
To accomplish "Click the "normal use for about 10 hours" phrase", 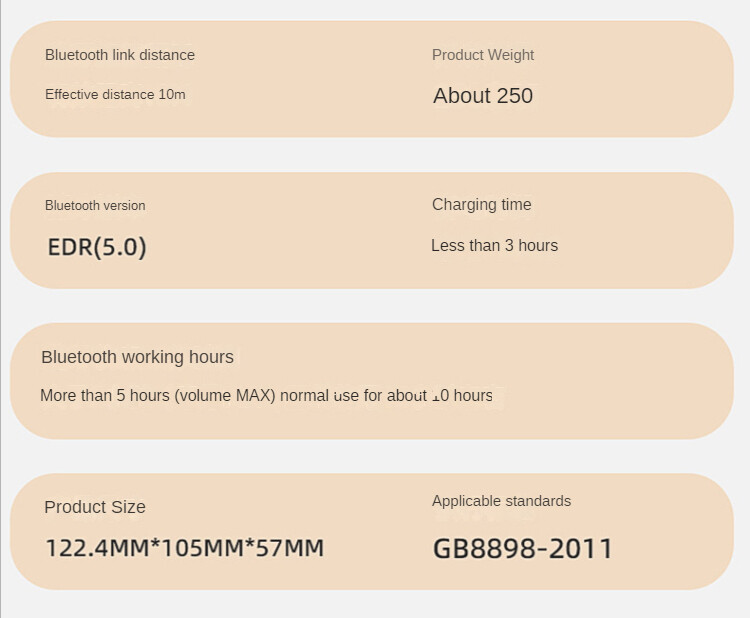I will click(386, 396).
